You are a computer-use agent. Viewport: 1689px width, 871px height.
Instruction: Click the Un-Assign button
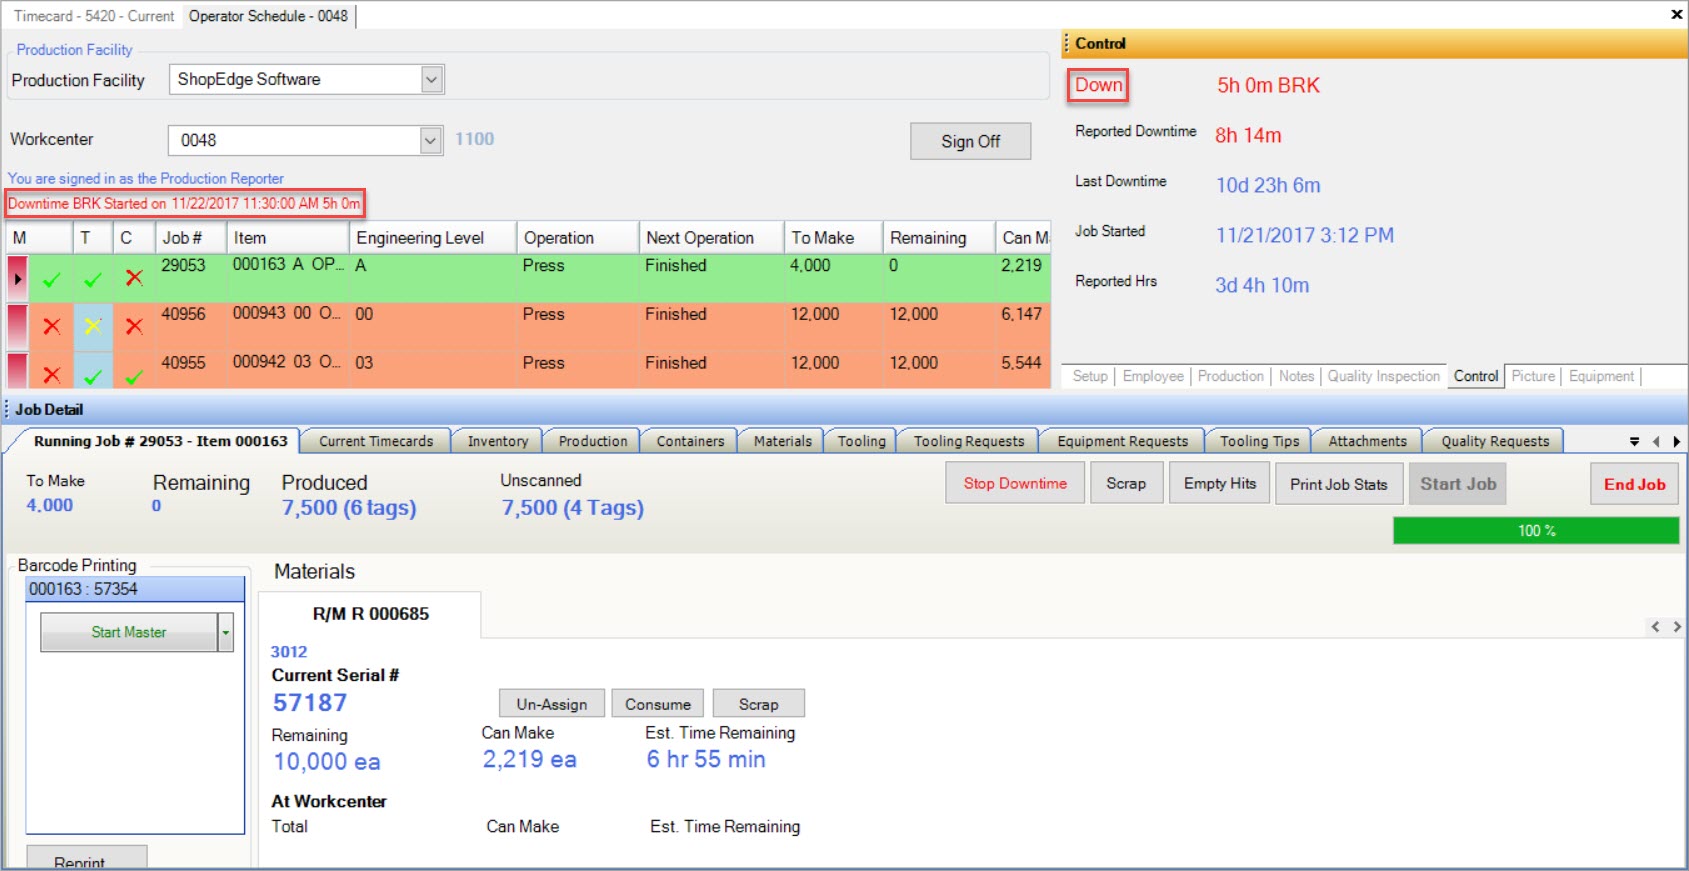(552, 704)
